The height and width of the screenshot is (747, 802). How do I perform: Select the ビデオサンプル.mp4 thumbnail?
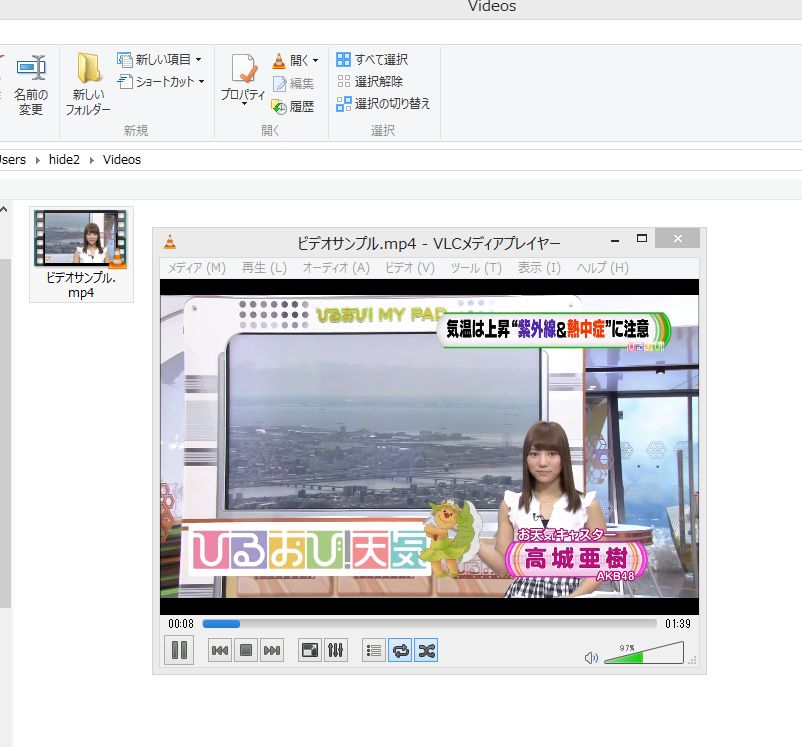pos(81,240)
